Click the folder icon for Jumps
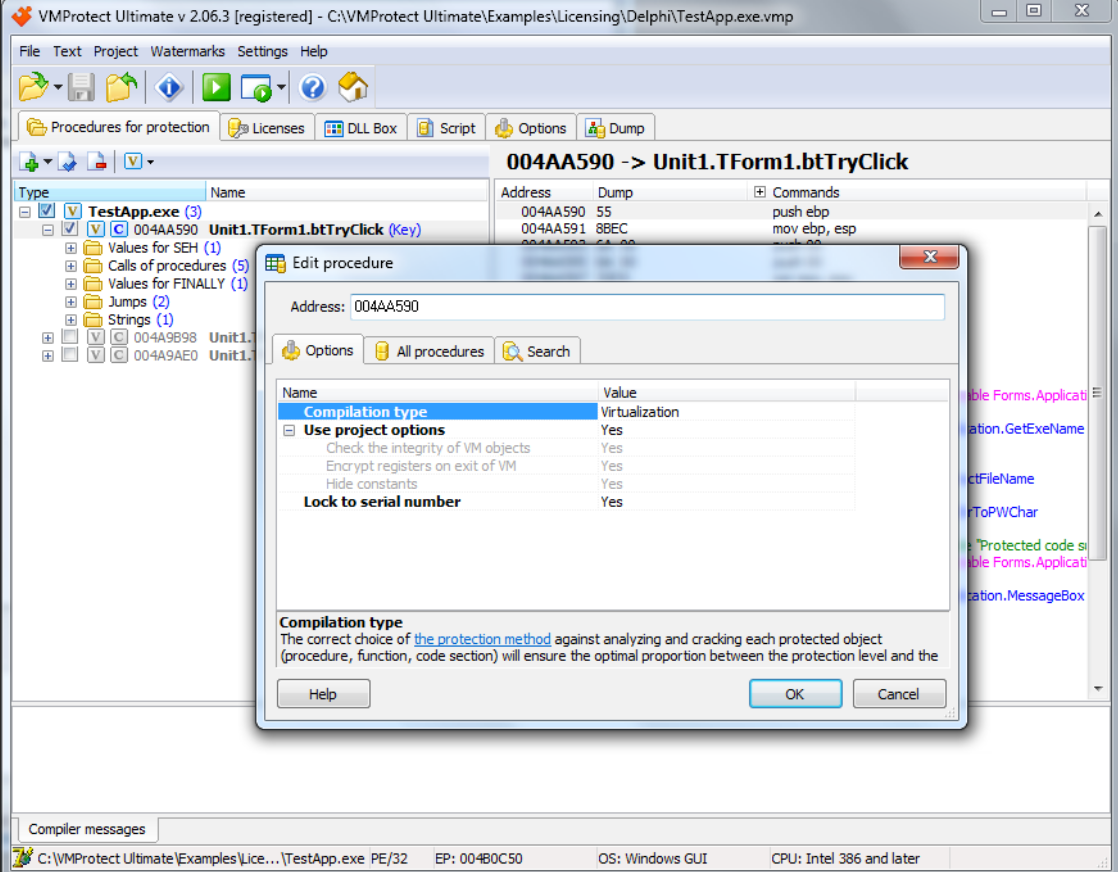The width and height of the screenshot is (1118, 872). point(93,302)
